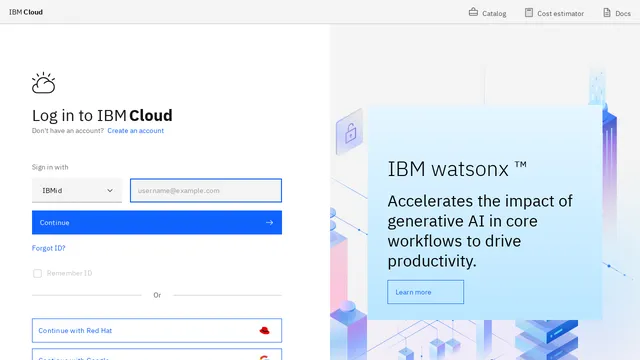This screenshot has height=360, width=640.
Task: Open the Catalog basket icon
Action: click(473, 12)
